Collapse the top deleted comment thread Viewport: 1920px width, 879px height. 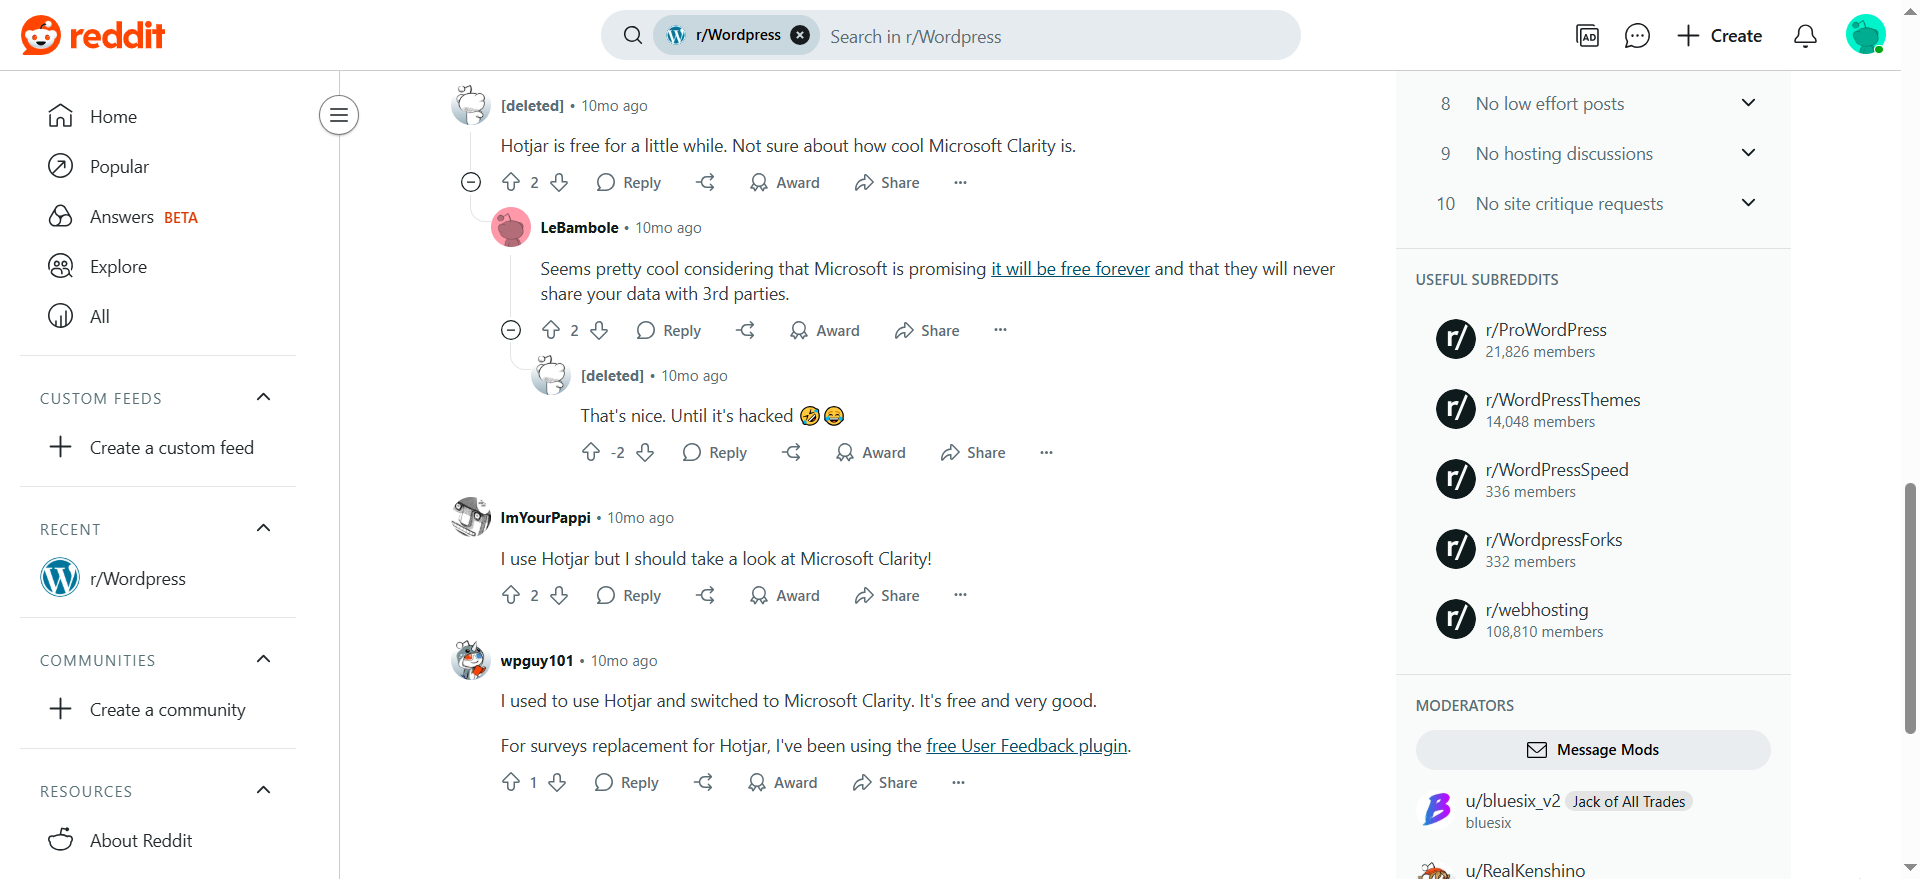(470, 182)
